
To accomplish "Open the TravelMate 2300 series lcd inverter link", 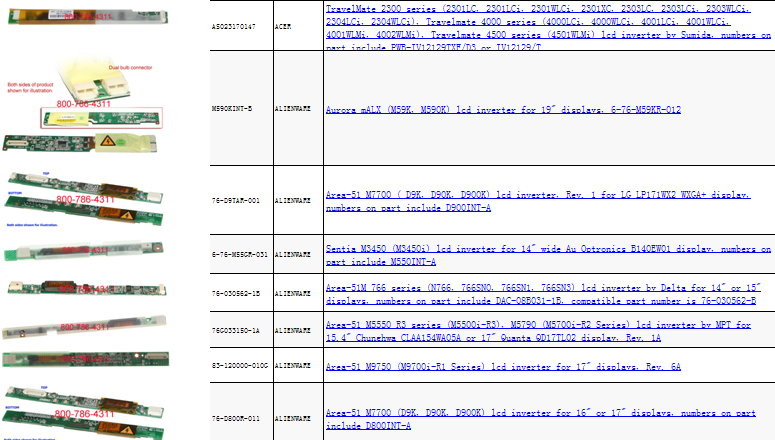I will coord(548,28).
